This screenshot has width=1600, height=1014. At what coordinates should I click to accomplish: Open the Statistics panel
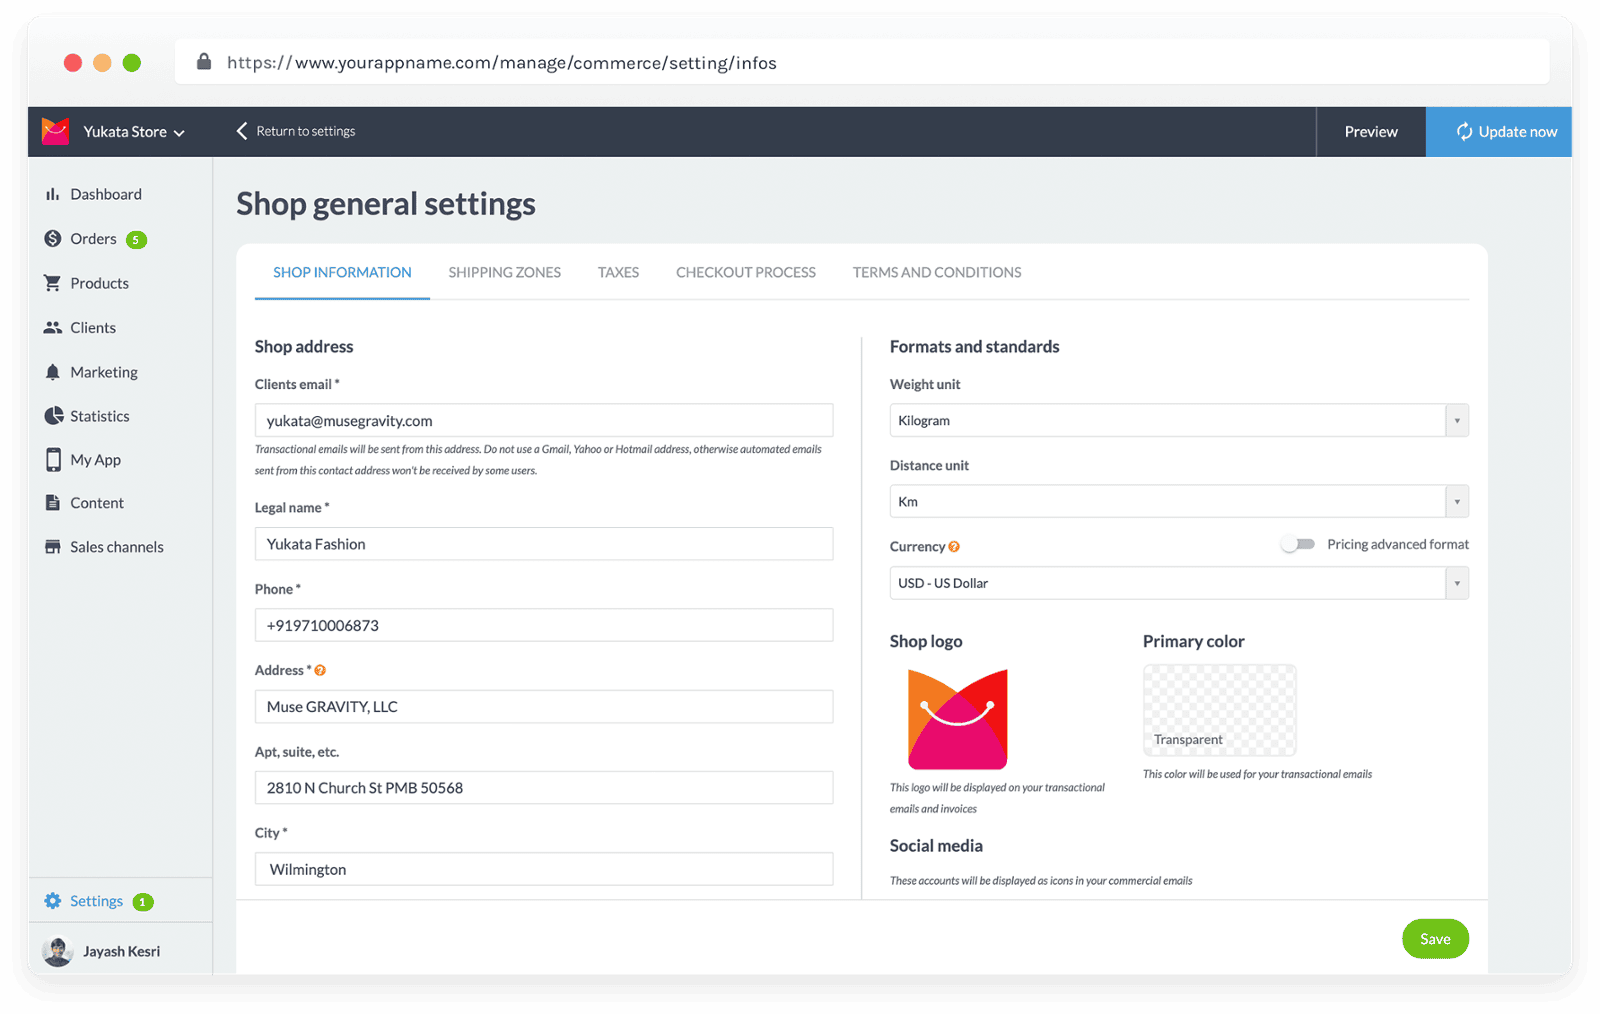99,416
